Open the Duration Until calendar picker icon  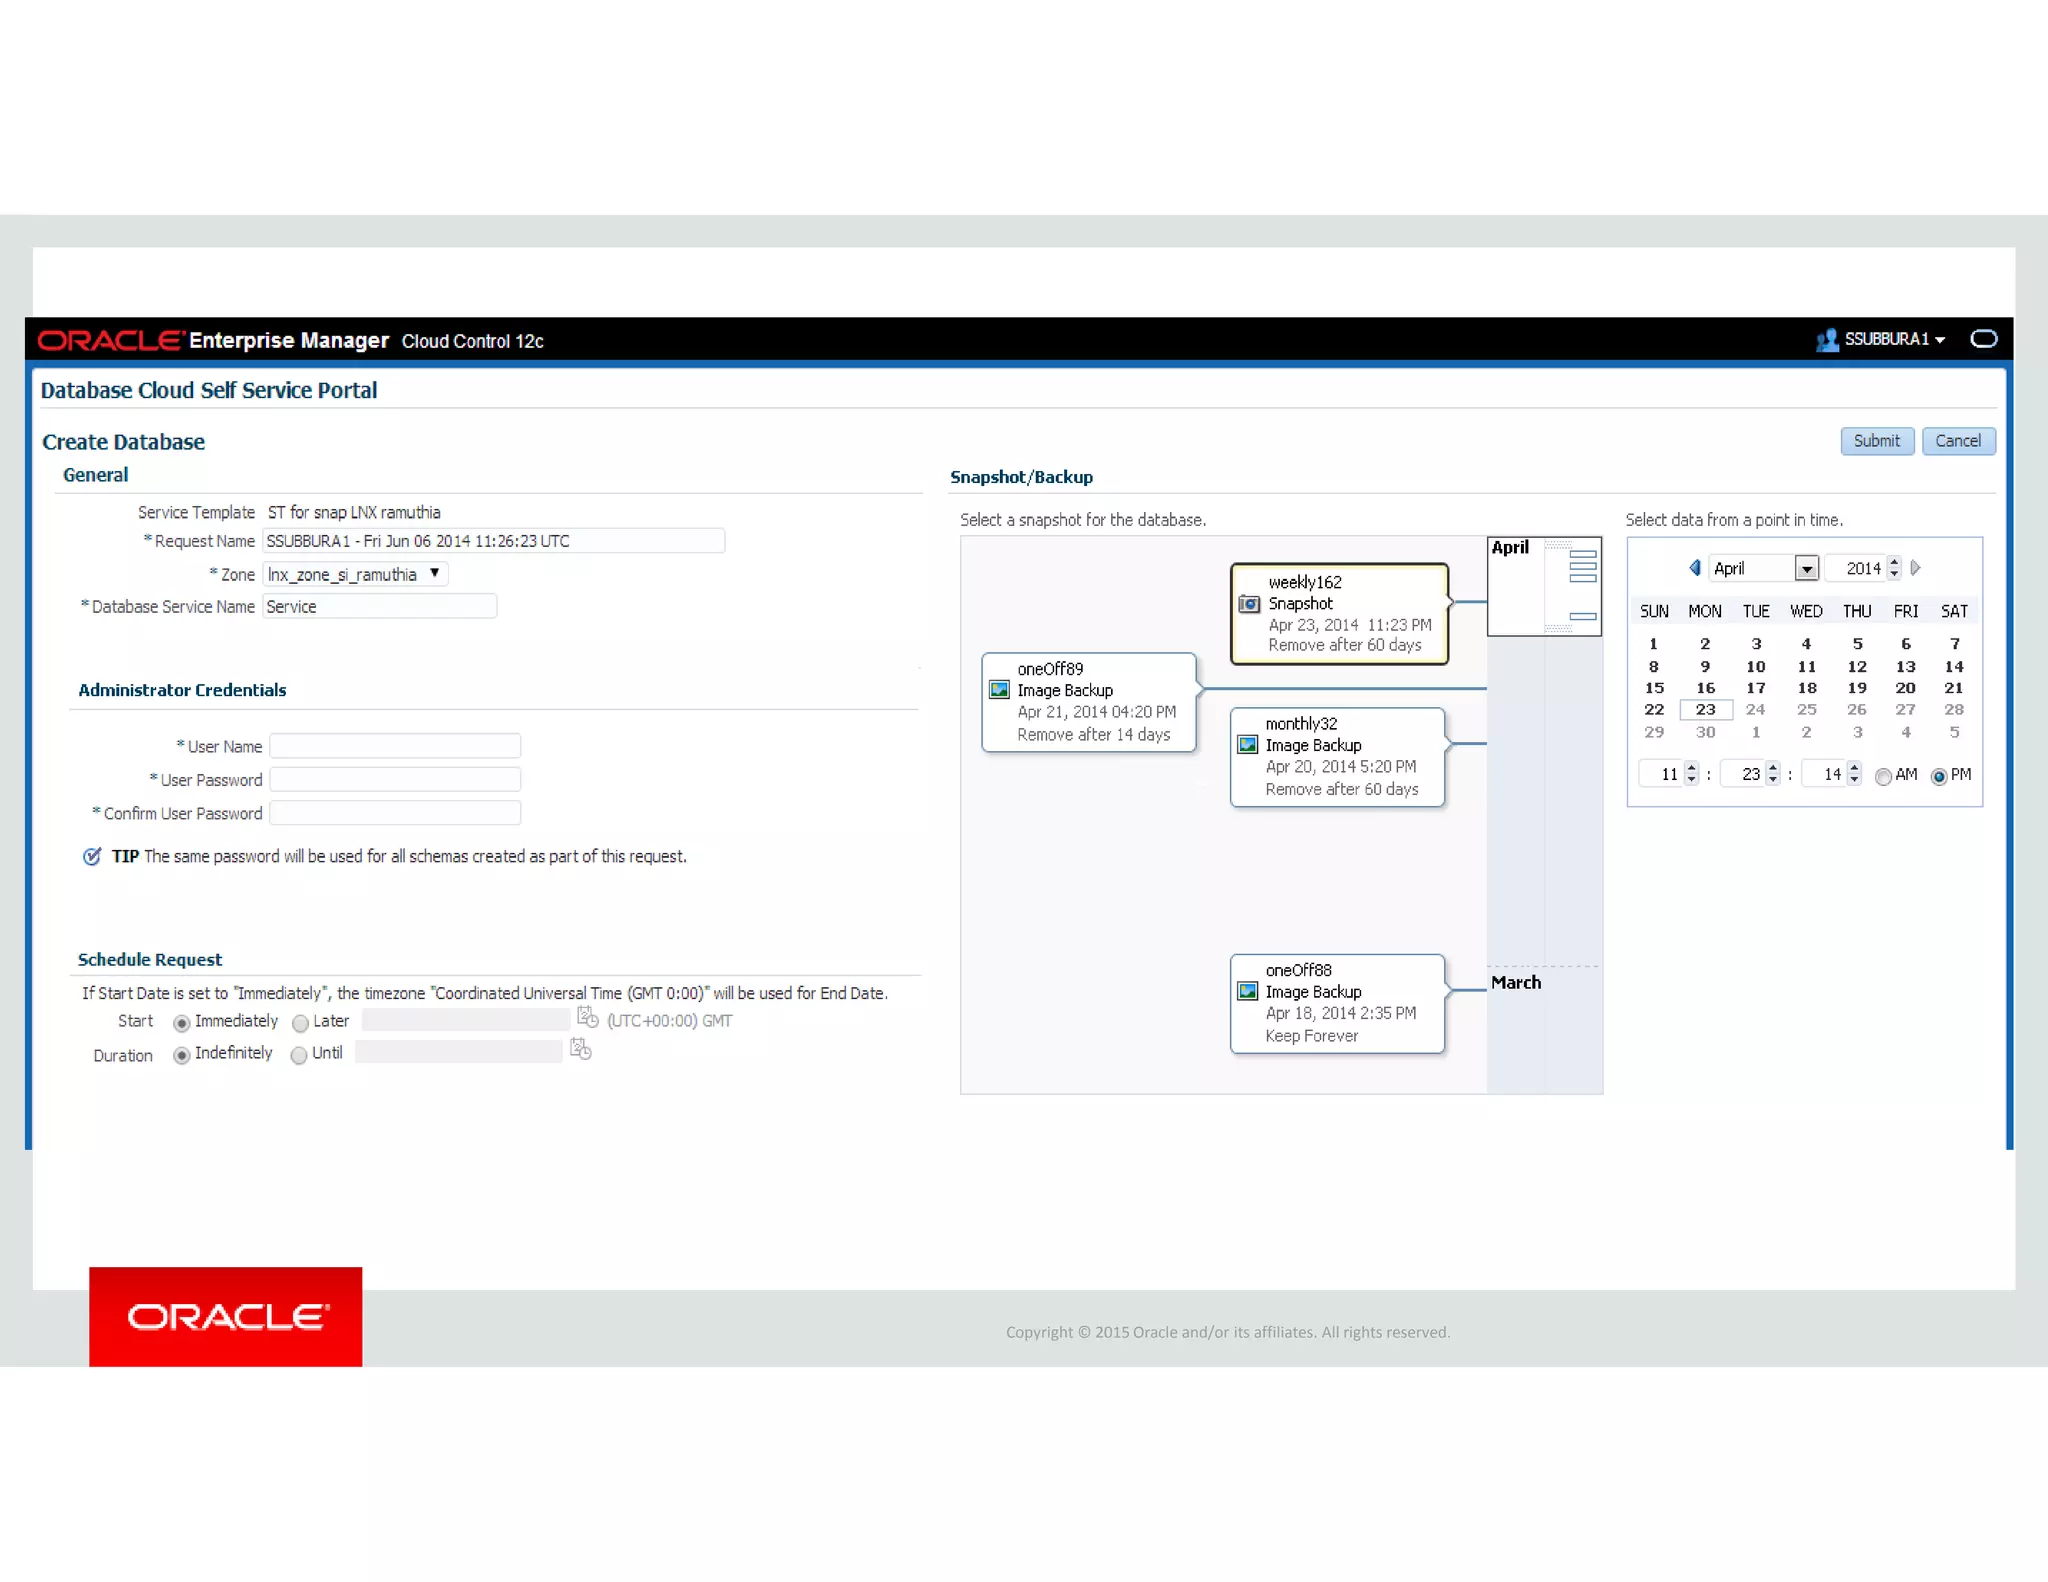click(x=580, y=1049)
